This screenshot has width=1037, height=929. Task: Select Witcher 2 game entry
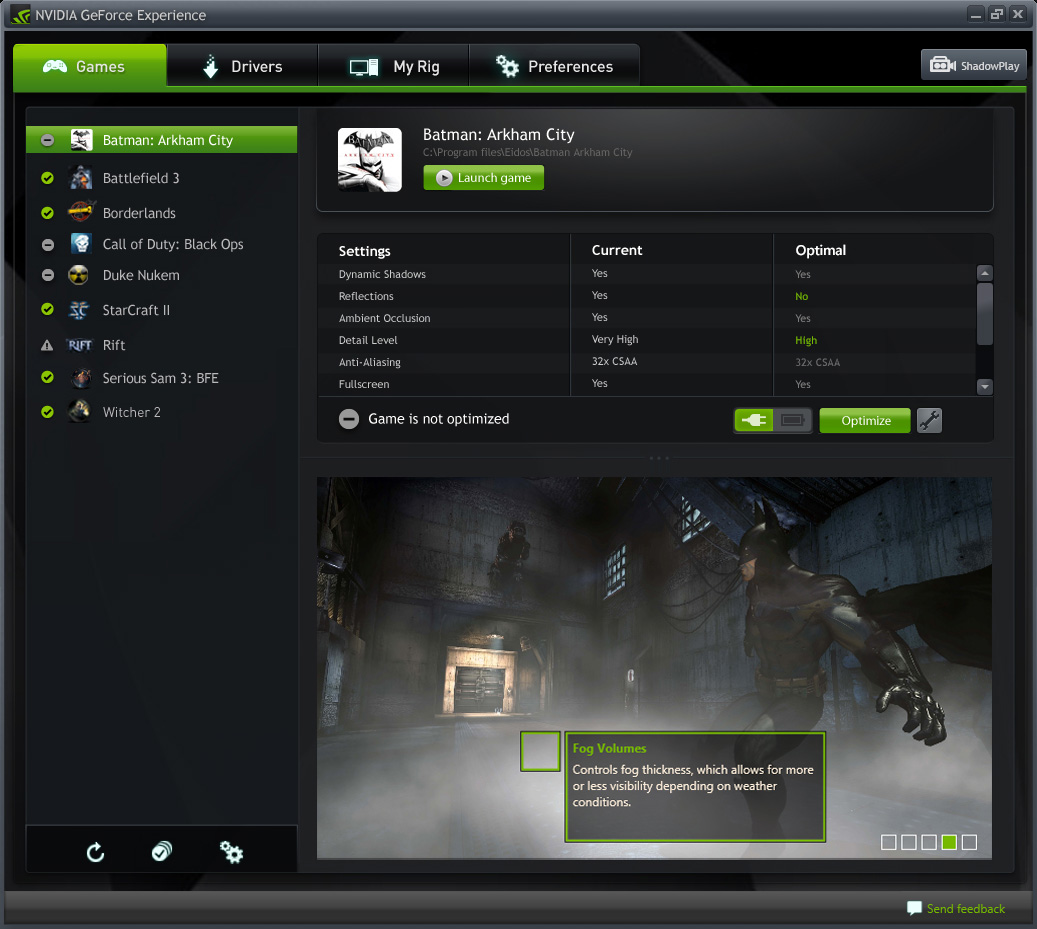point(161,412)
